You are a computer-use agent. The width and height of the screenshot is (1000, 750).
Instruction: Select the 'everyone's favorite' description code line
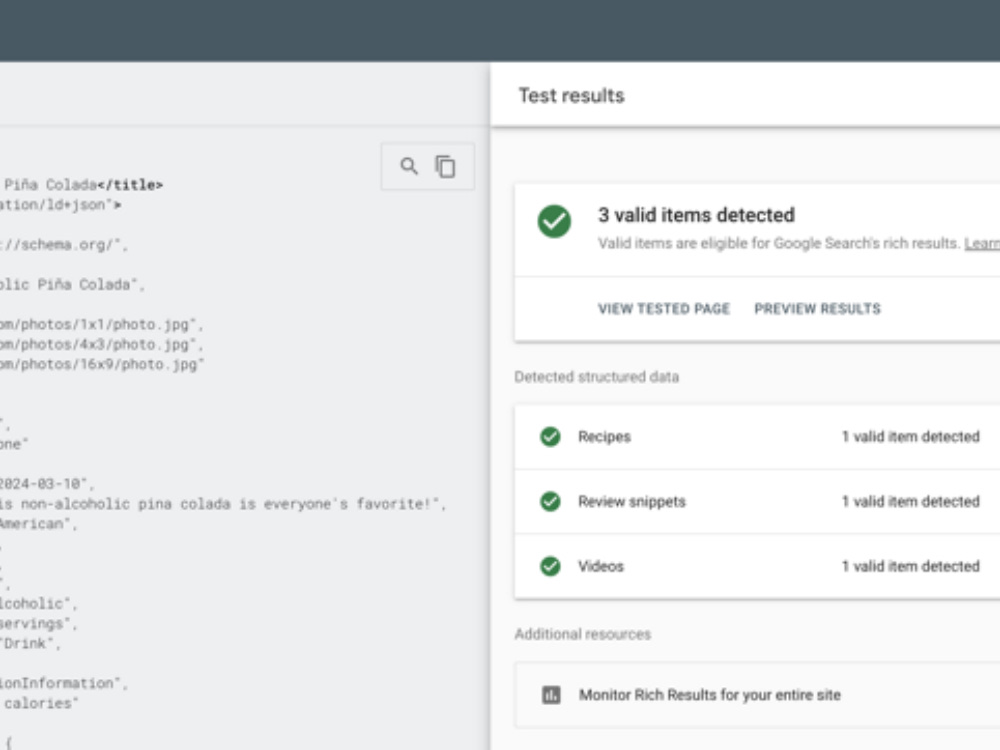click(x=223, y=504)
